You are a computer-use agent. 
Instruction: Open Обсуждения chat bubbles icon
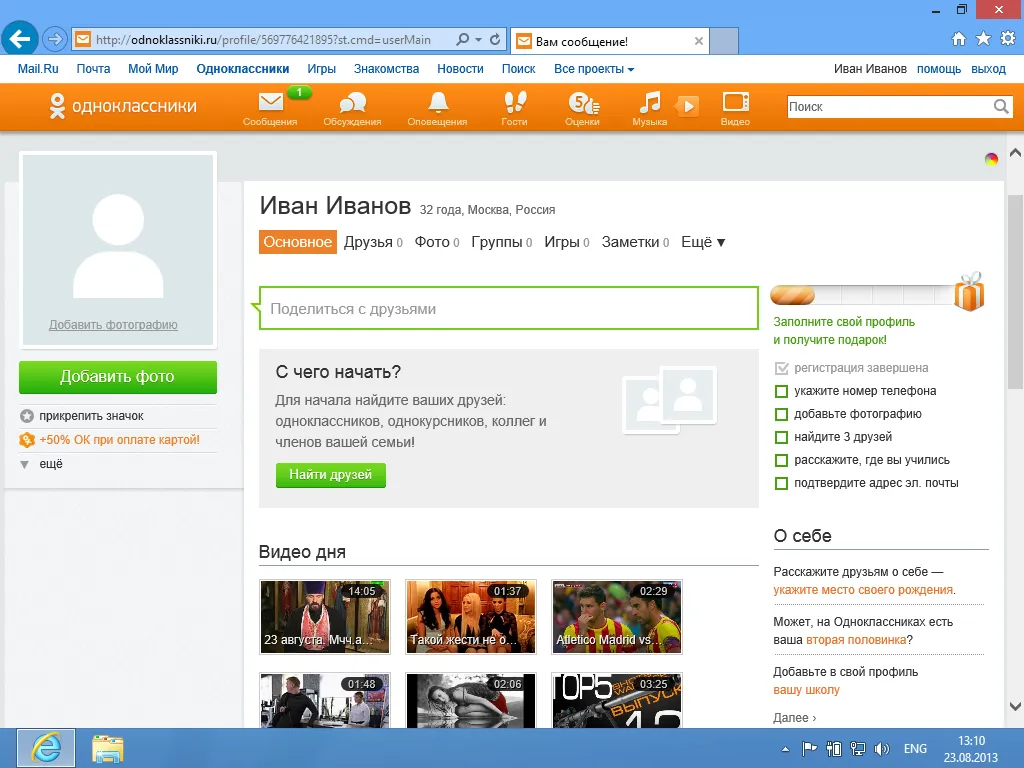[353, 103]
